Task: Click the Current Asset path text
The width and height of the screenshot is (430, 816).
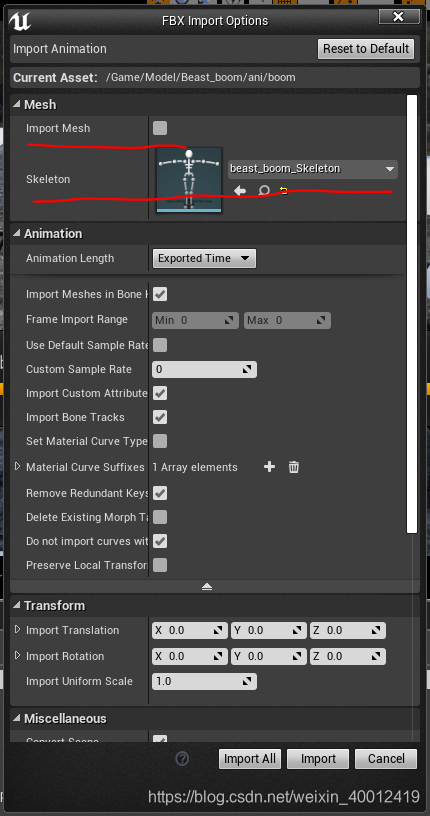Action: click(200, 78)
